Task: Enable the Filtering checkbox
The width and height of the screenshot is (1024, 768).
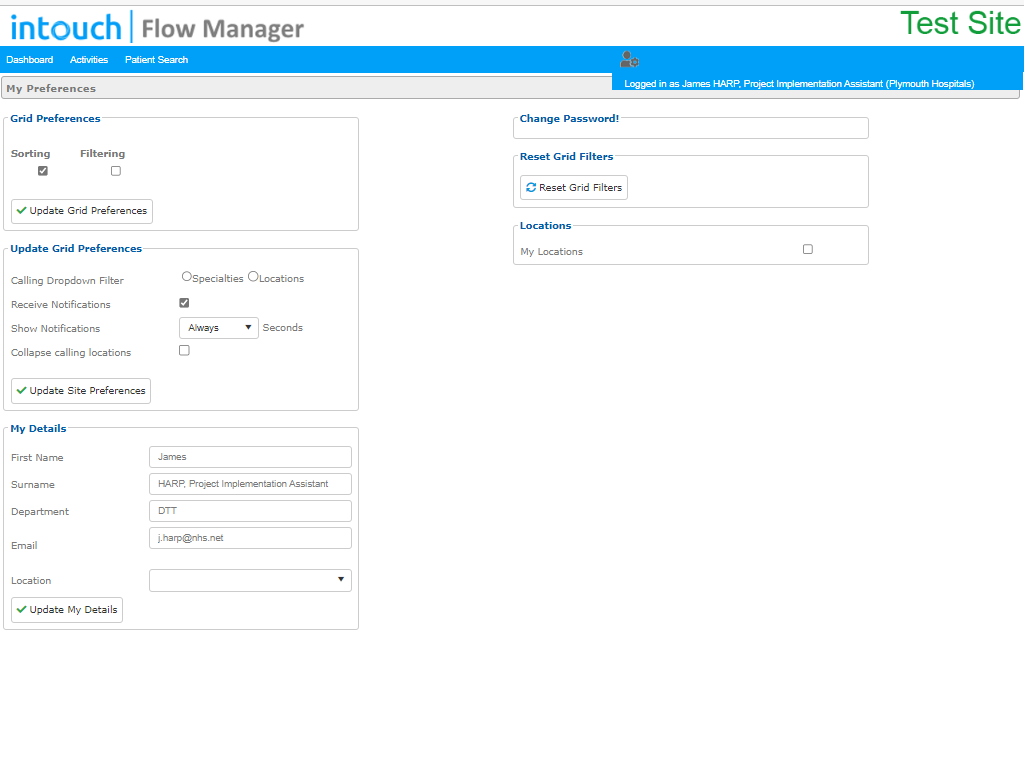Action: click(116, 171)
